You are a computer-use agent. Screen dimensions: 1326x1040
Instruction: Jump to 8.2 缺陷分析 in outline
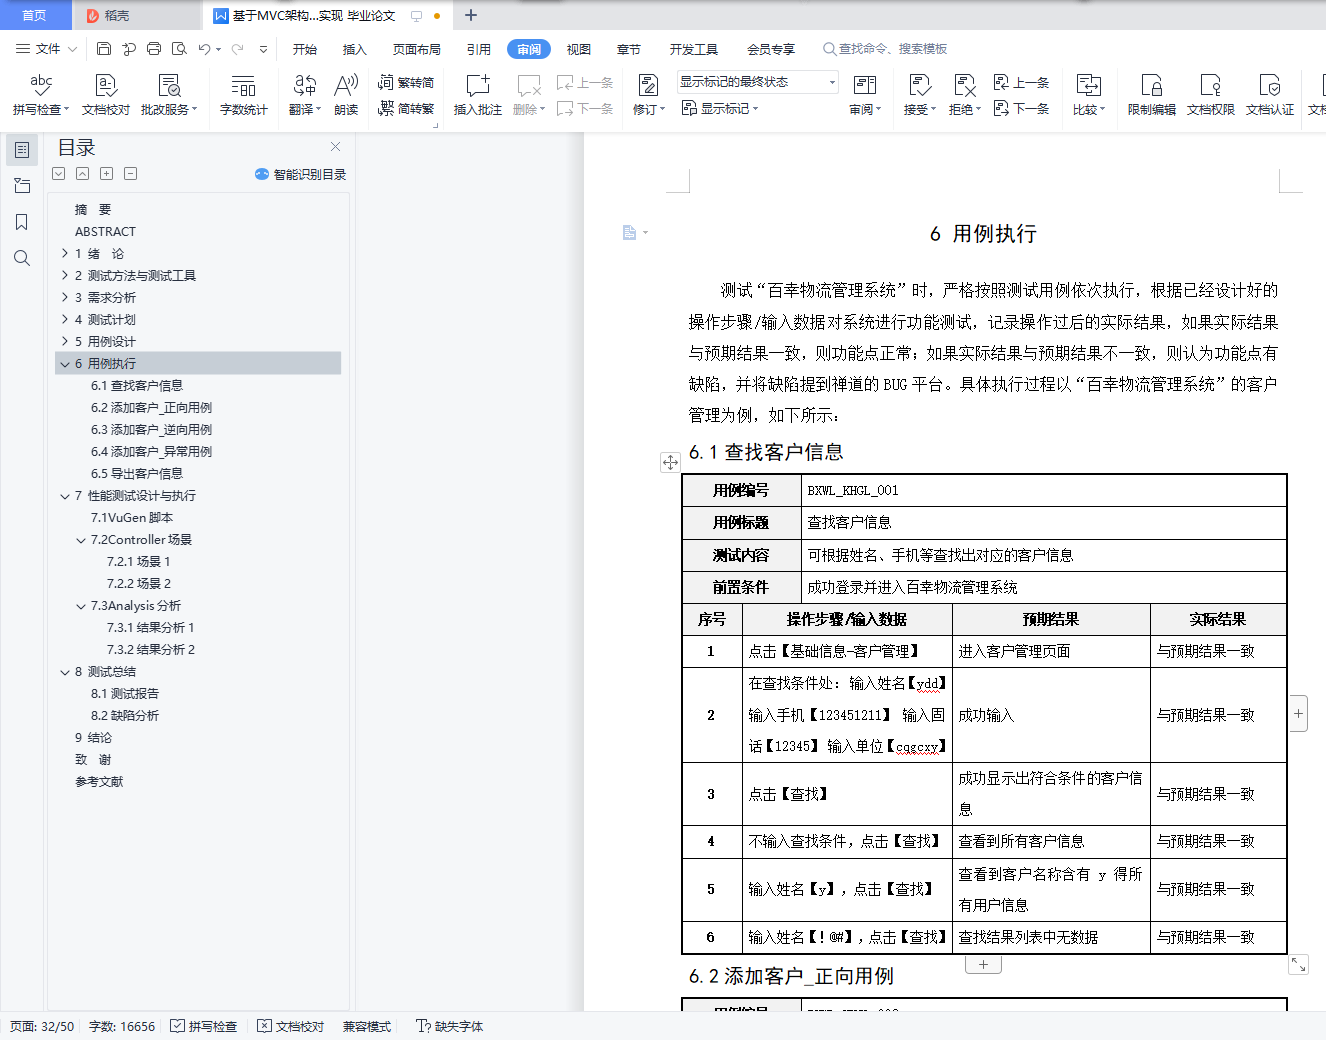point(125,716)
